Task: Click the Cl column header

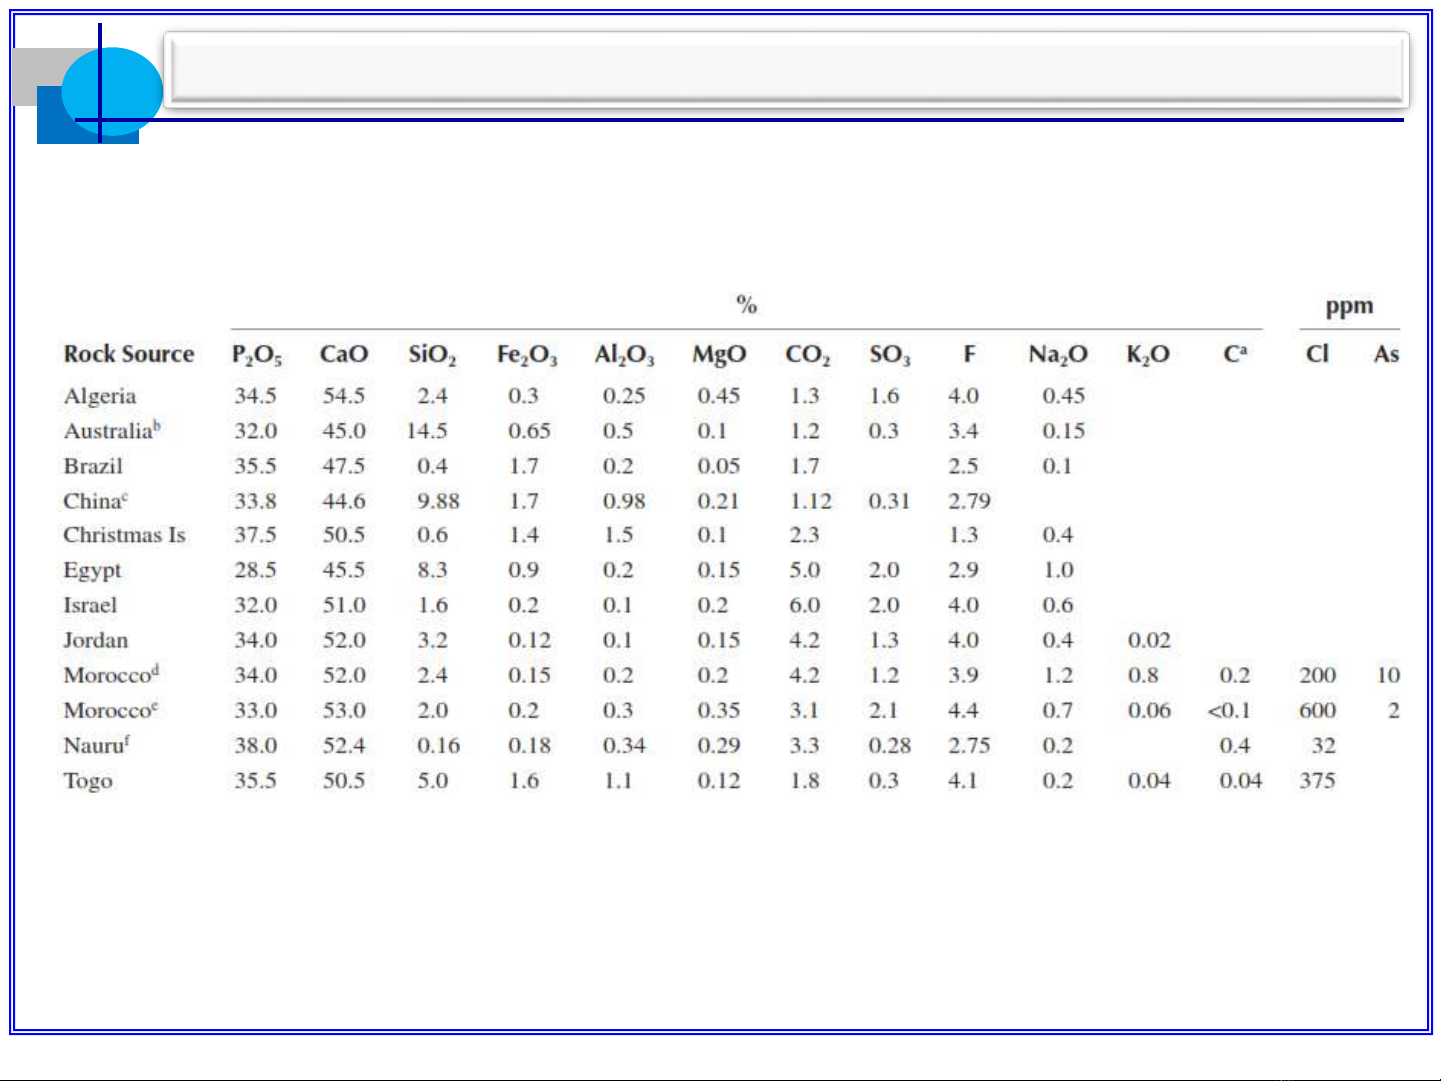Action: tap(1317, 354)
